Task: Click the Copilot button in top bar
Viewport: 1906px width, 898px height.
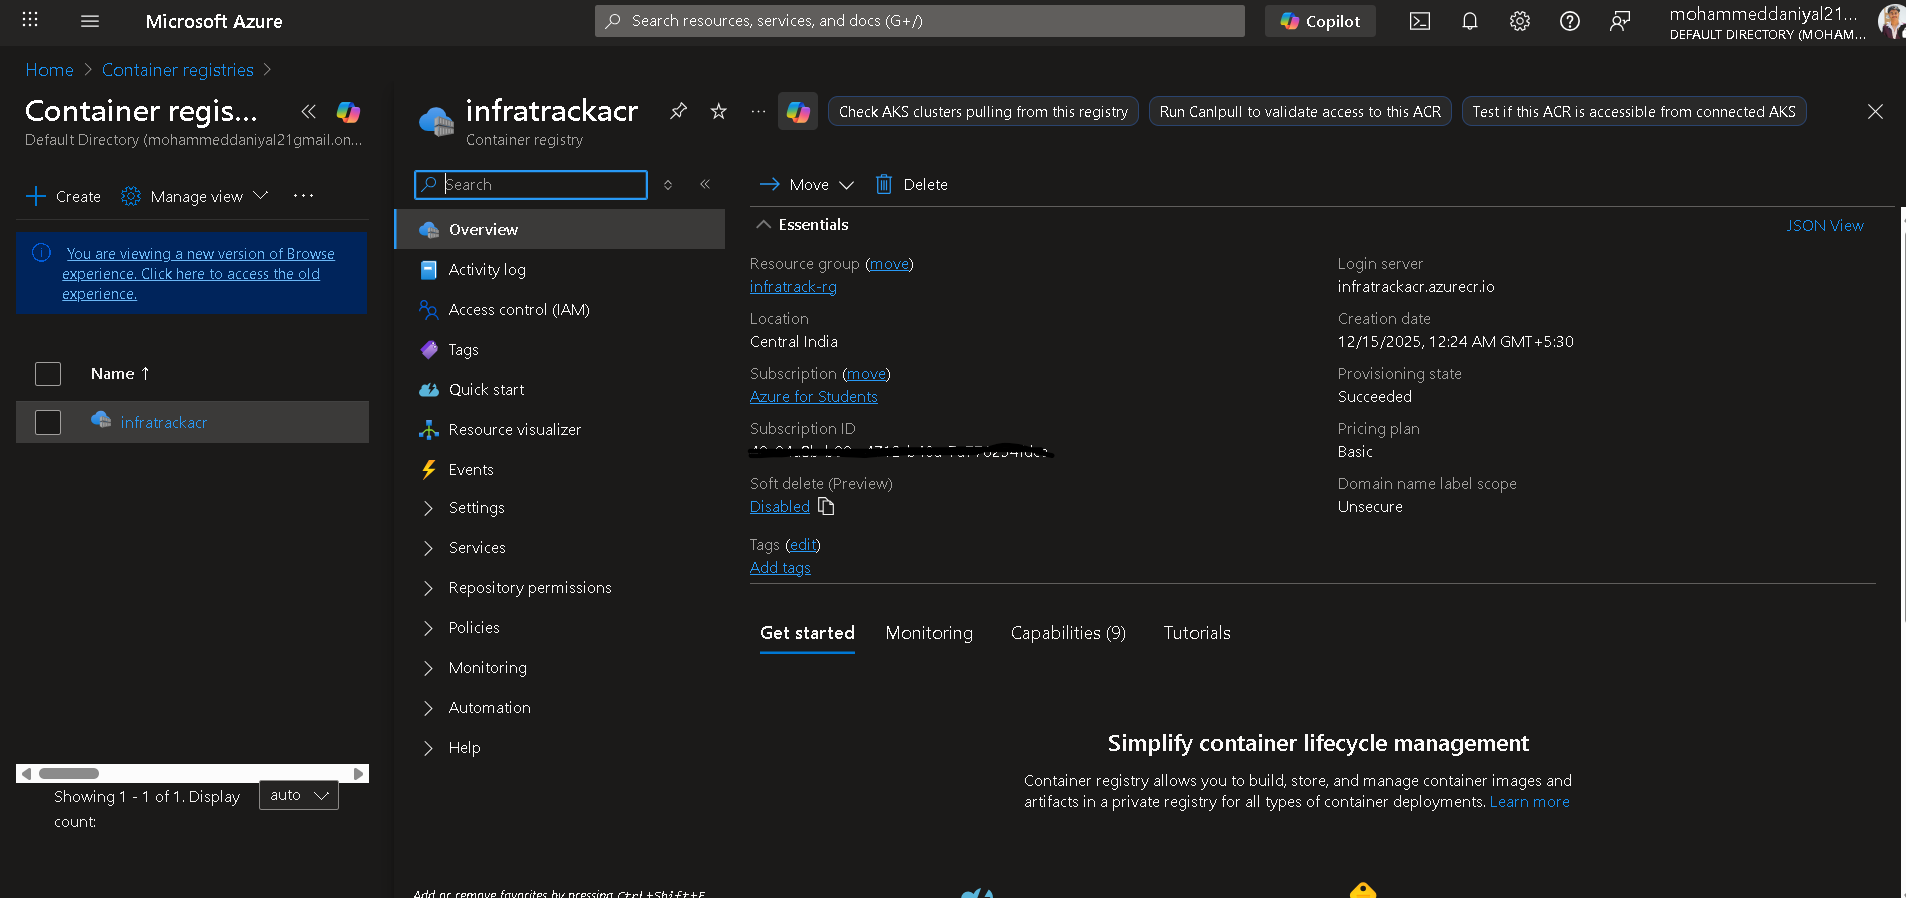Action: tap(1320, 21)
